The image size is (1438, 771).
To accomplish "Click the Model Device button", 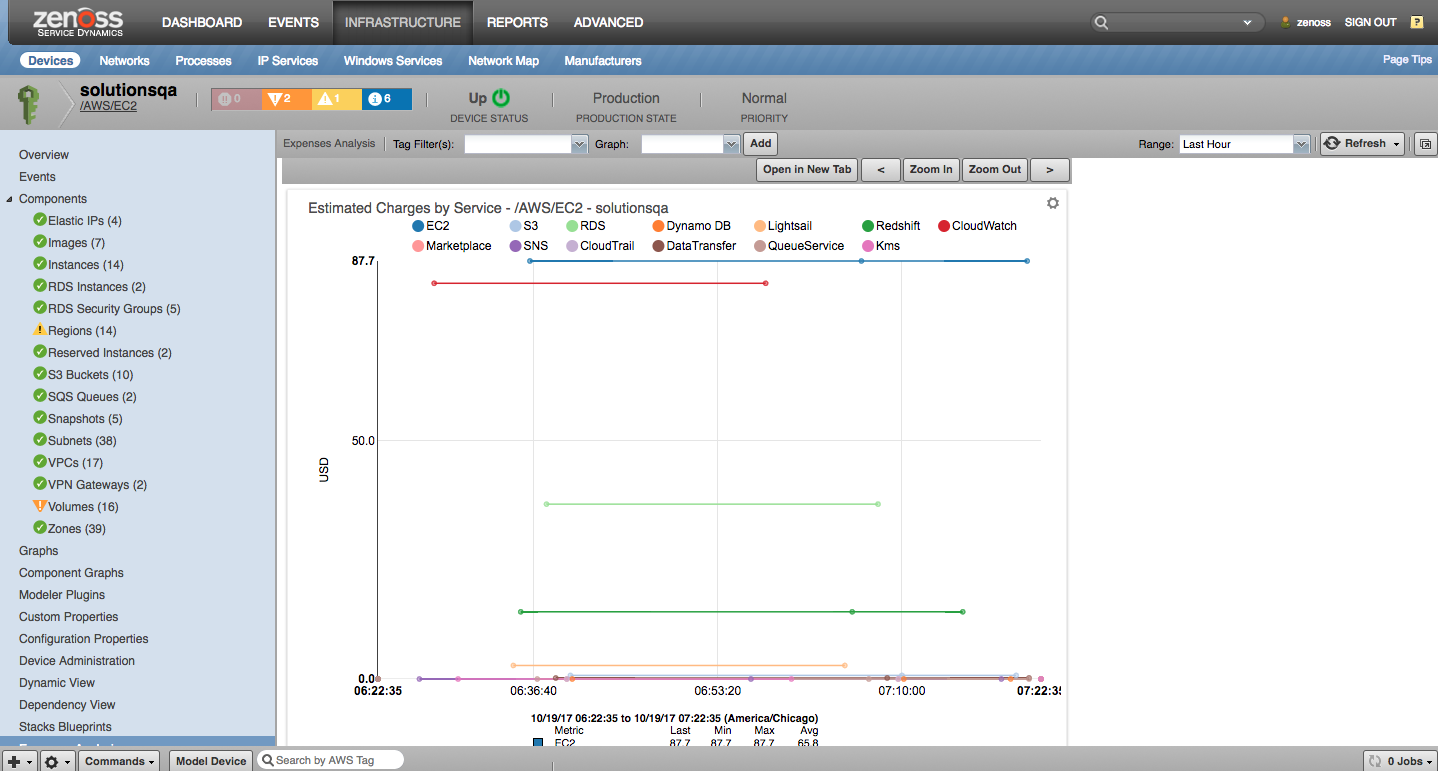I will coord(210,761).
